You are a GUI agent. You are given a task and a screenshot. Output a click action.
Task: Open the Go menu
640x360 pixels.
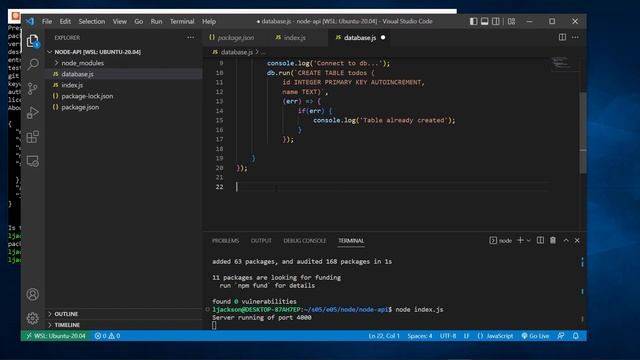[x=139, y=21]
